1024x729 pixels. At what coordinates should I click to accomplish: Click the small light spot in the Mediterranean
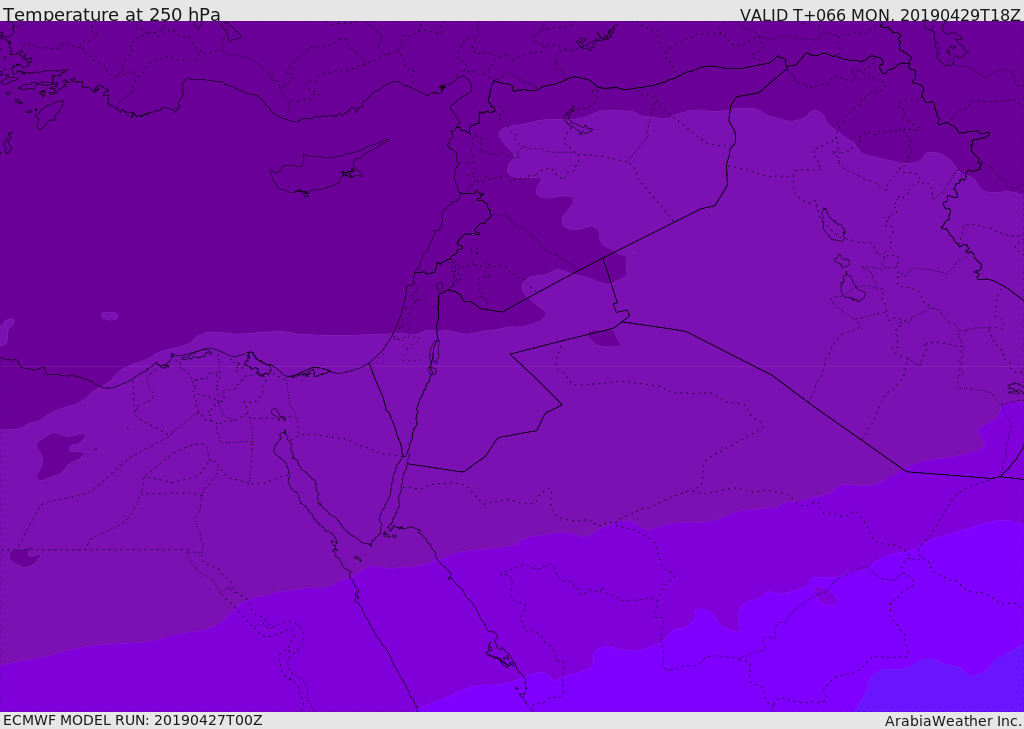tap(109, 316)
